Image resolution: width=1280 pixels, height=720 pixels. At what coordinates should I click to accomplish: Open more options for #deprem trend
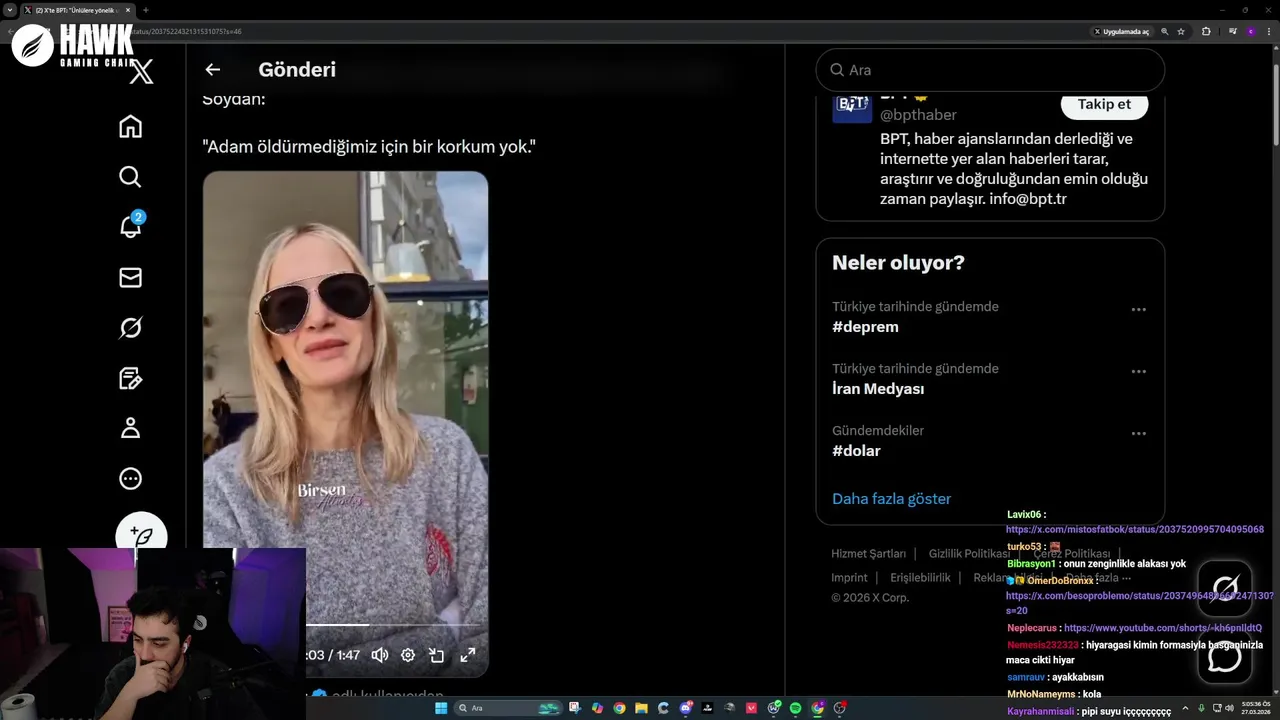click(1138, 310)
